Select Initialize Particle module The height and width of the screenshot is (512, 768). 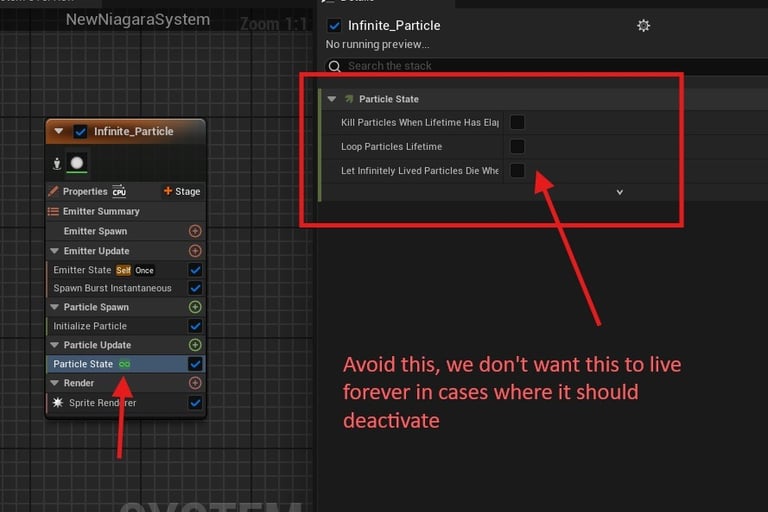[x=125, y=326]
